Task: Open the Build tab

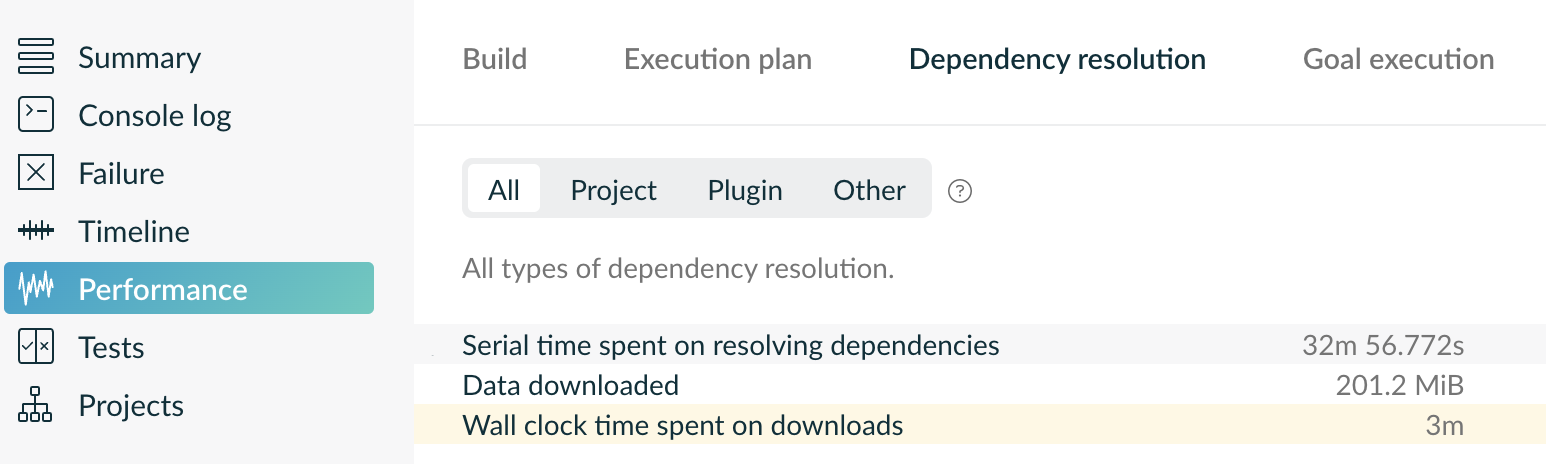Action: (495, 59)
